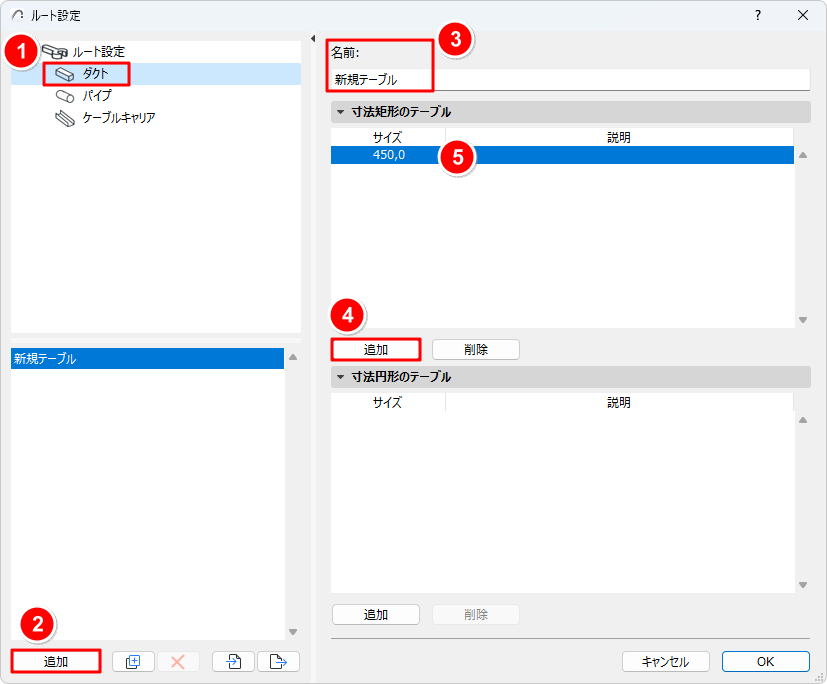827x684 pixels.
Task: Click 追加 button below the table list
Action: (x=55, y=661)
